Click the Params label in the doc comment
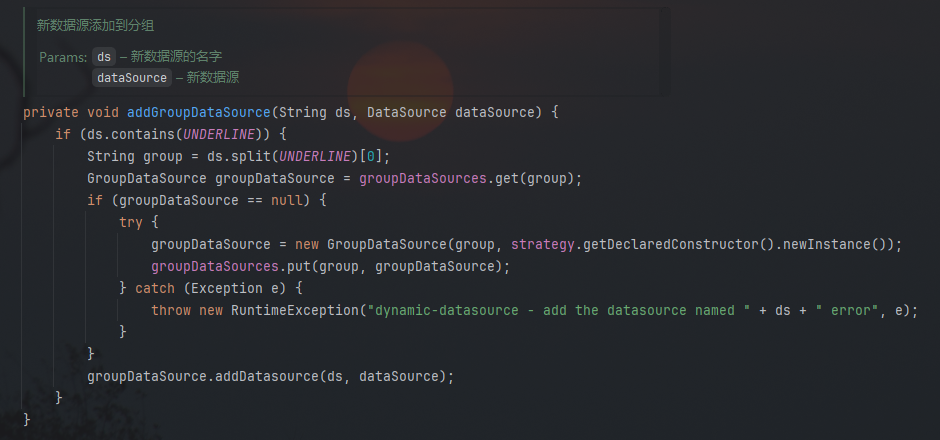Screen dimensions: 940x440 (63, 57)
